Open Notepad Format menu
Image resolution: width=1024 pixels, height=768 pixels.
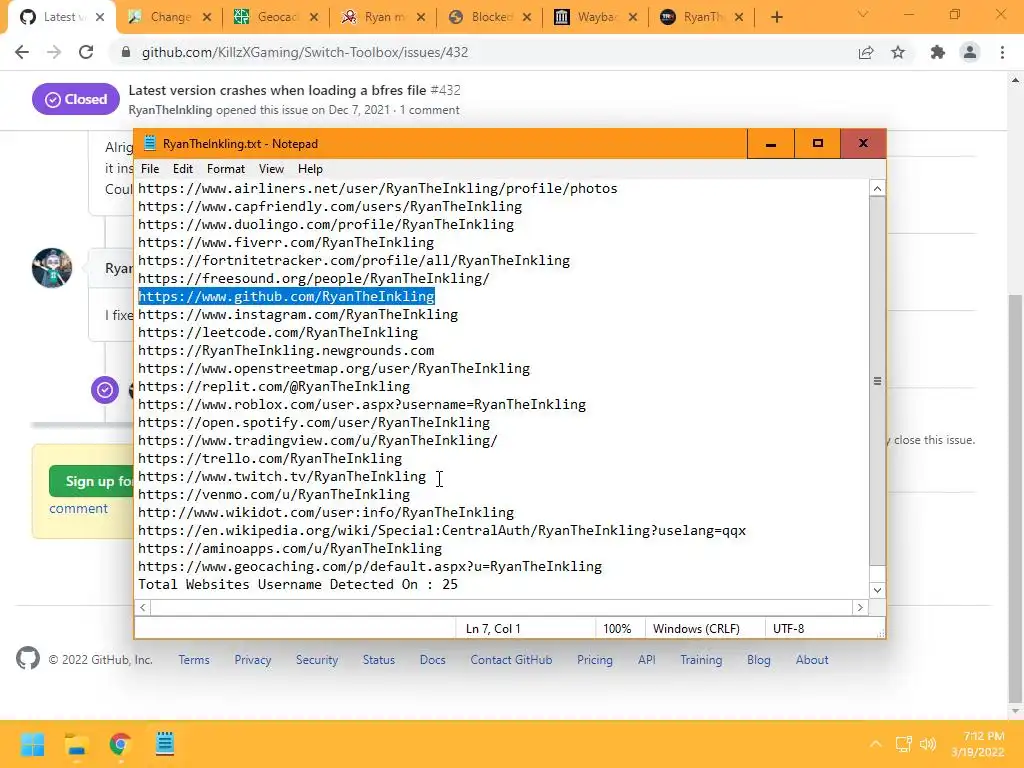pyautogui.click(x=226, y=169)
